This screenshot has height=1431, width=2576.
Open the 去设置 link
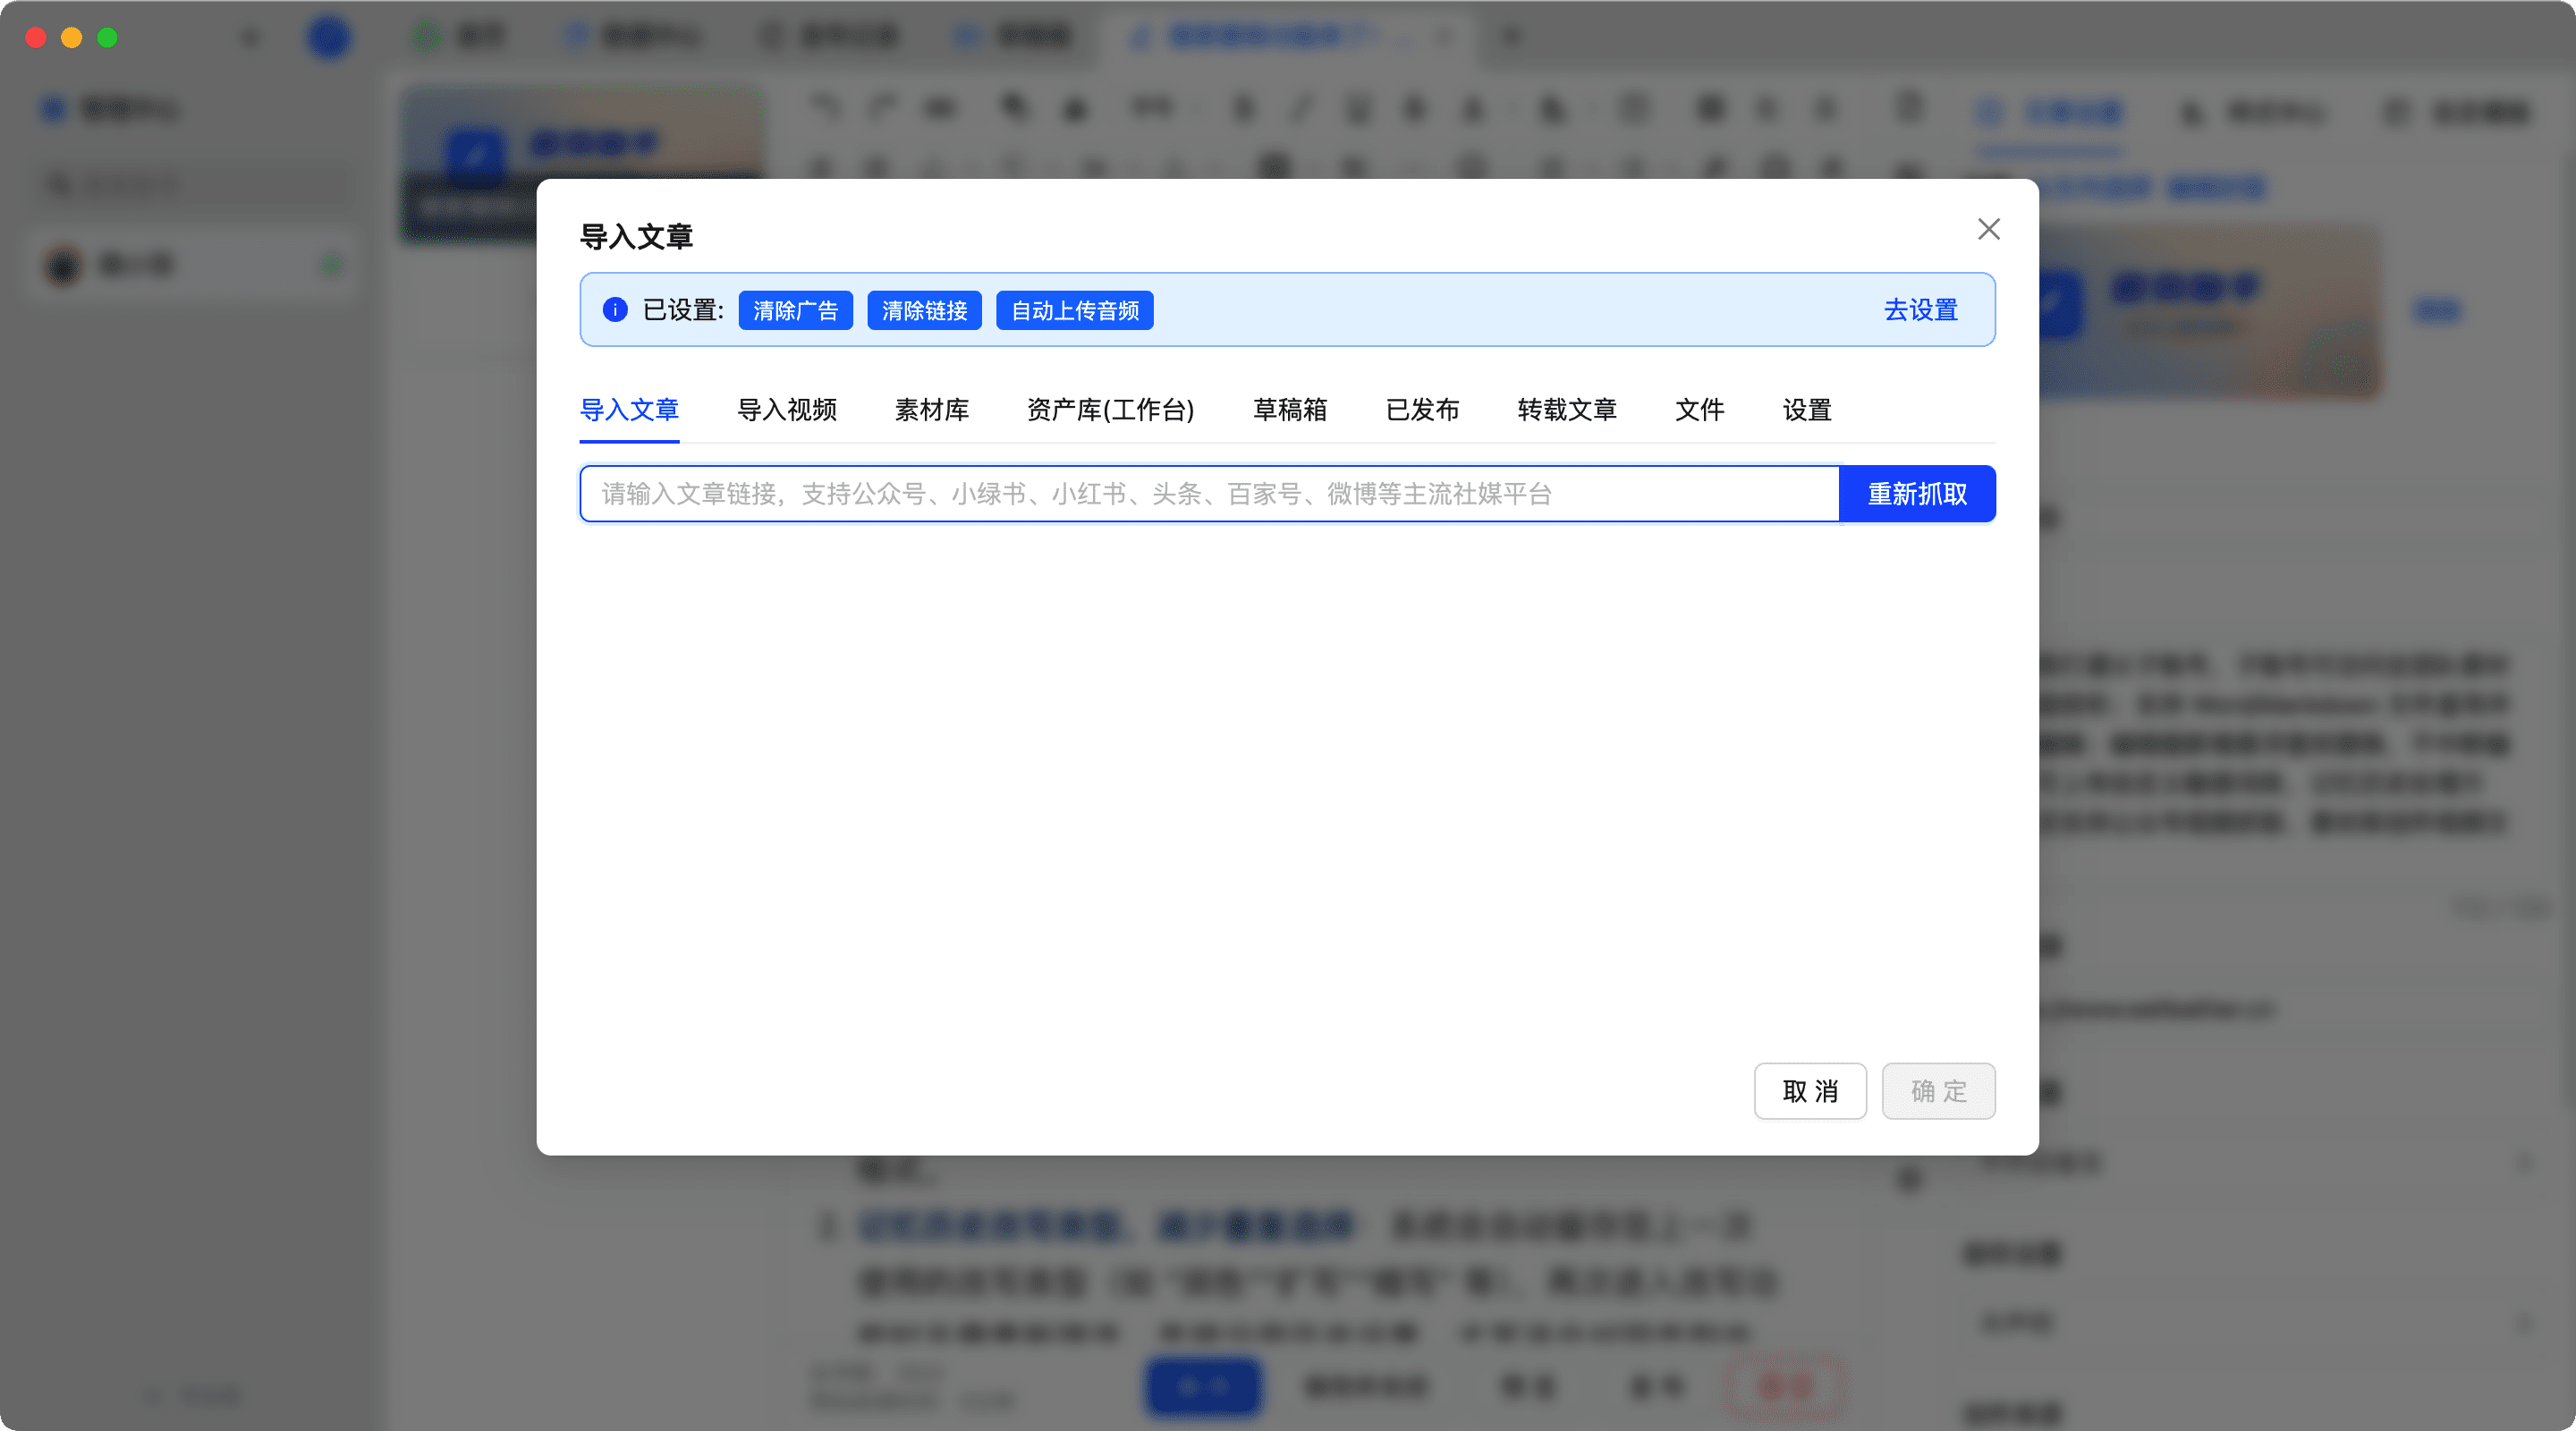pyautogui.click(x=1920, y=310)
